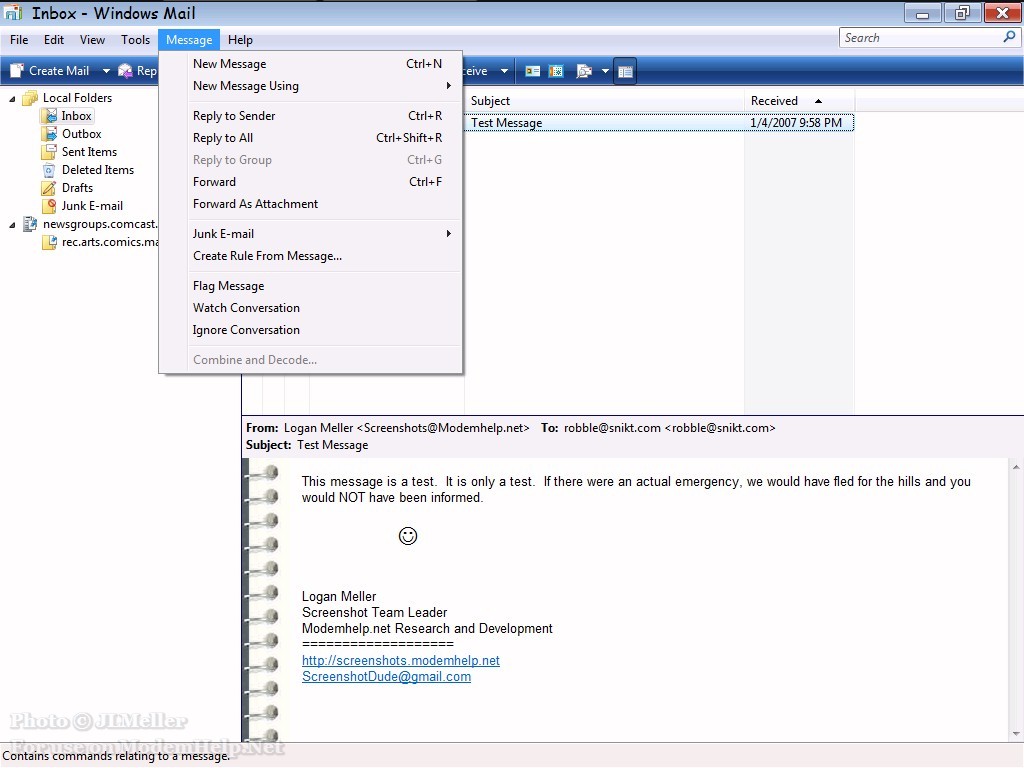Click the rec.arts.comics newsgroup folder icon
The height and width of the screenshot is (768, 1024).
click(x=49, y=242)
